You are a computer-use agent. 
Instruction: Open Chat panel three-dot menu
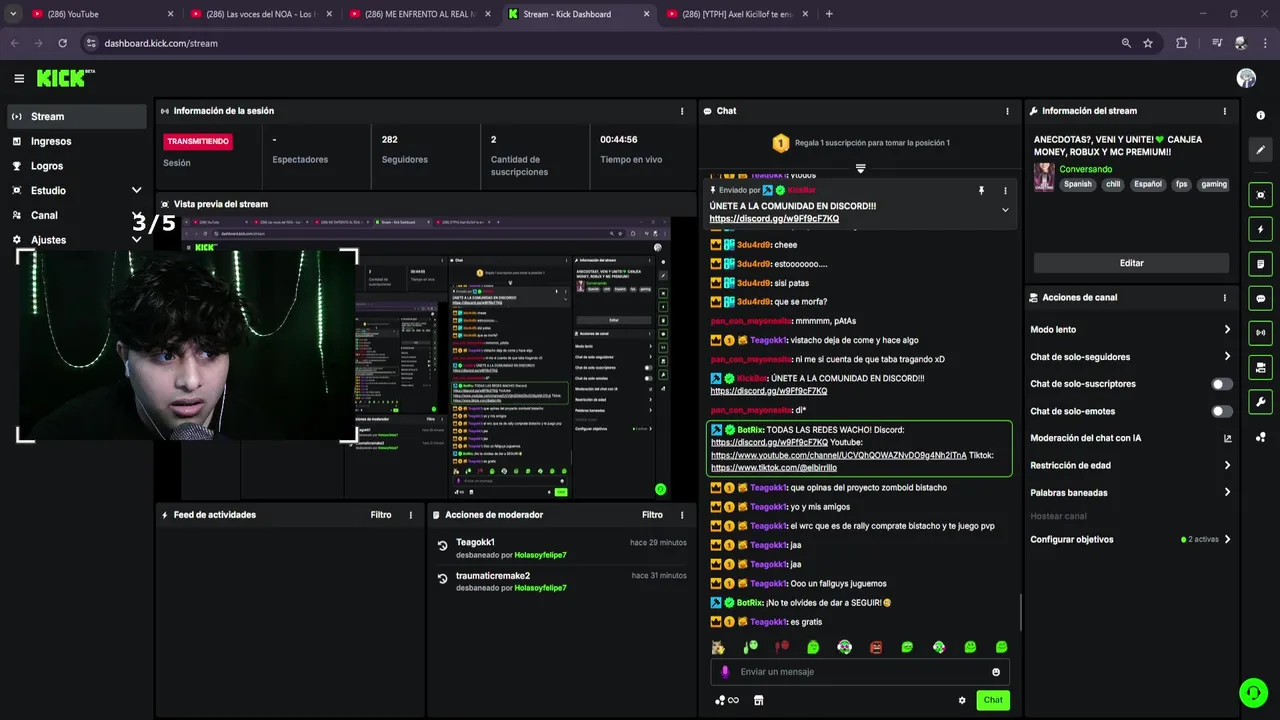click(x=1007, y=111)
